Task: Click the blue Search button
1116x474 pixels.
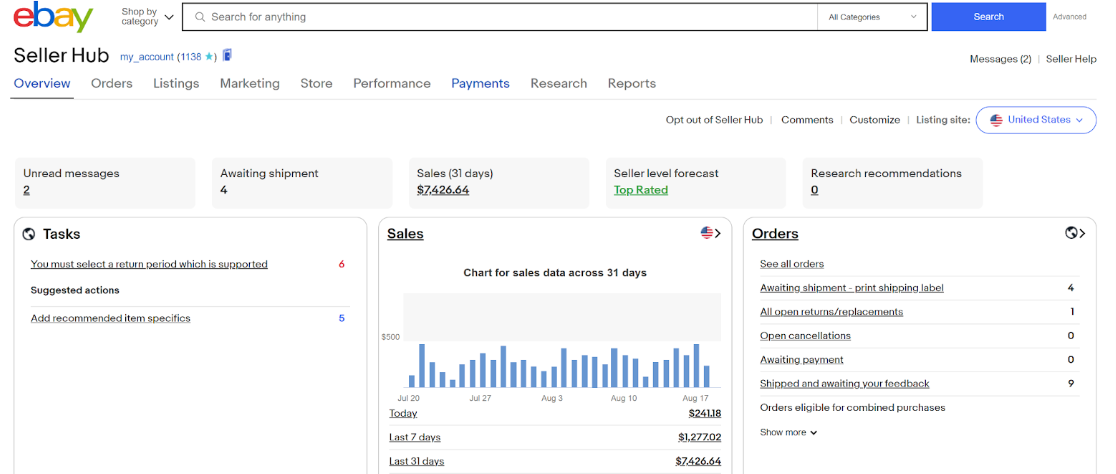Action: tap(989, 17)
